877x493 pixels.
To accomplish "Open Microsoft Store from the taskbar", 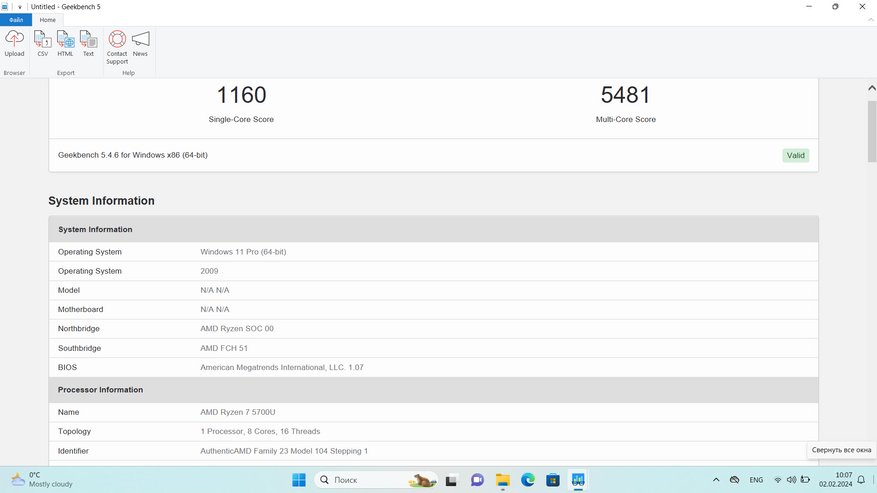I will tap(553, 480).
